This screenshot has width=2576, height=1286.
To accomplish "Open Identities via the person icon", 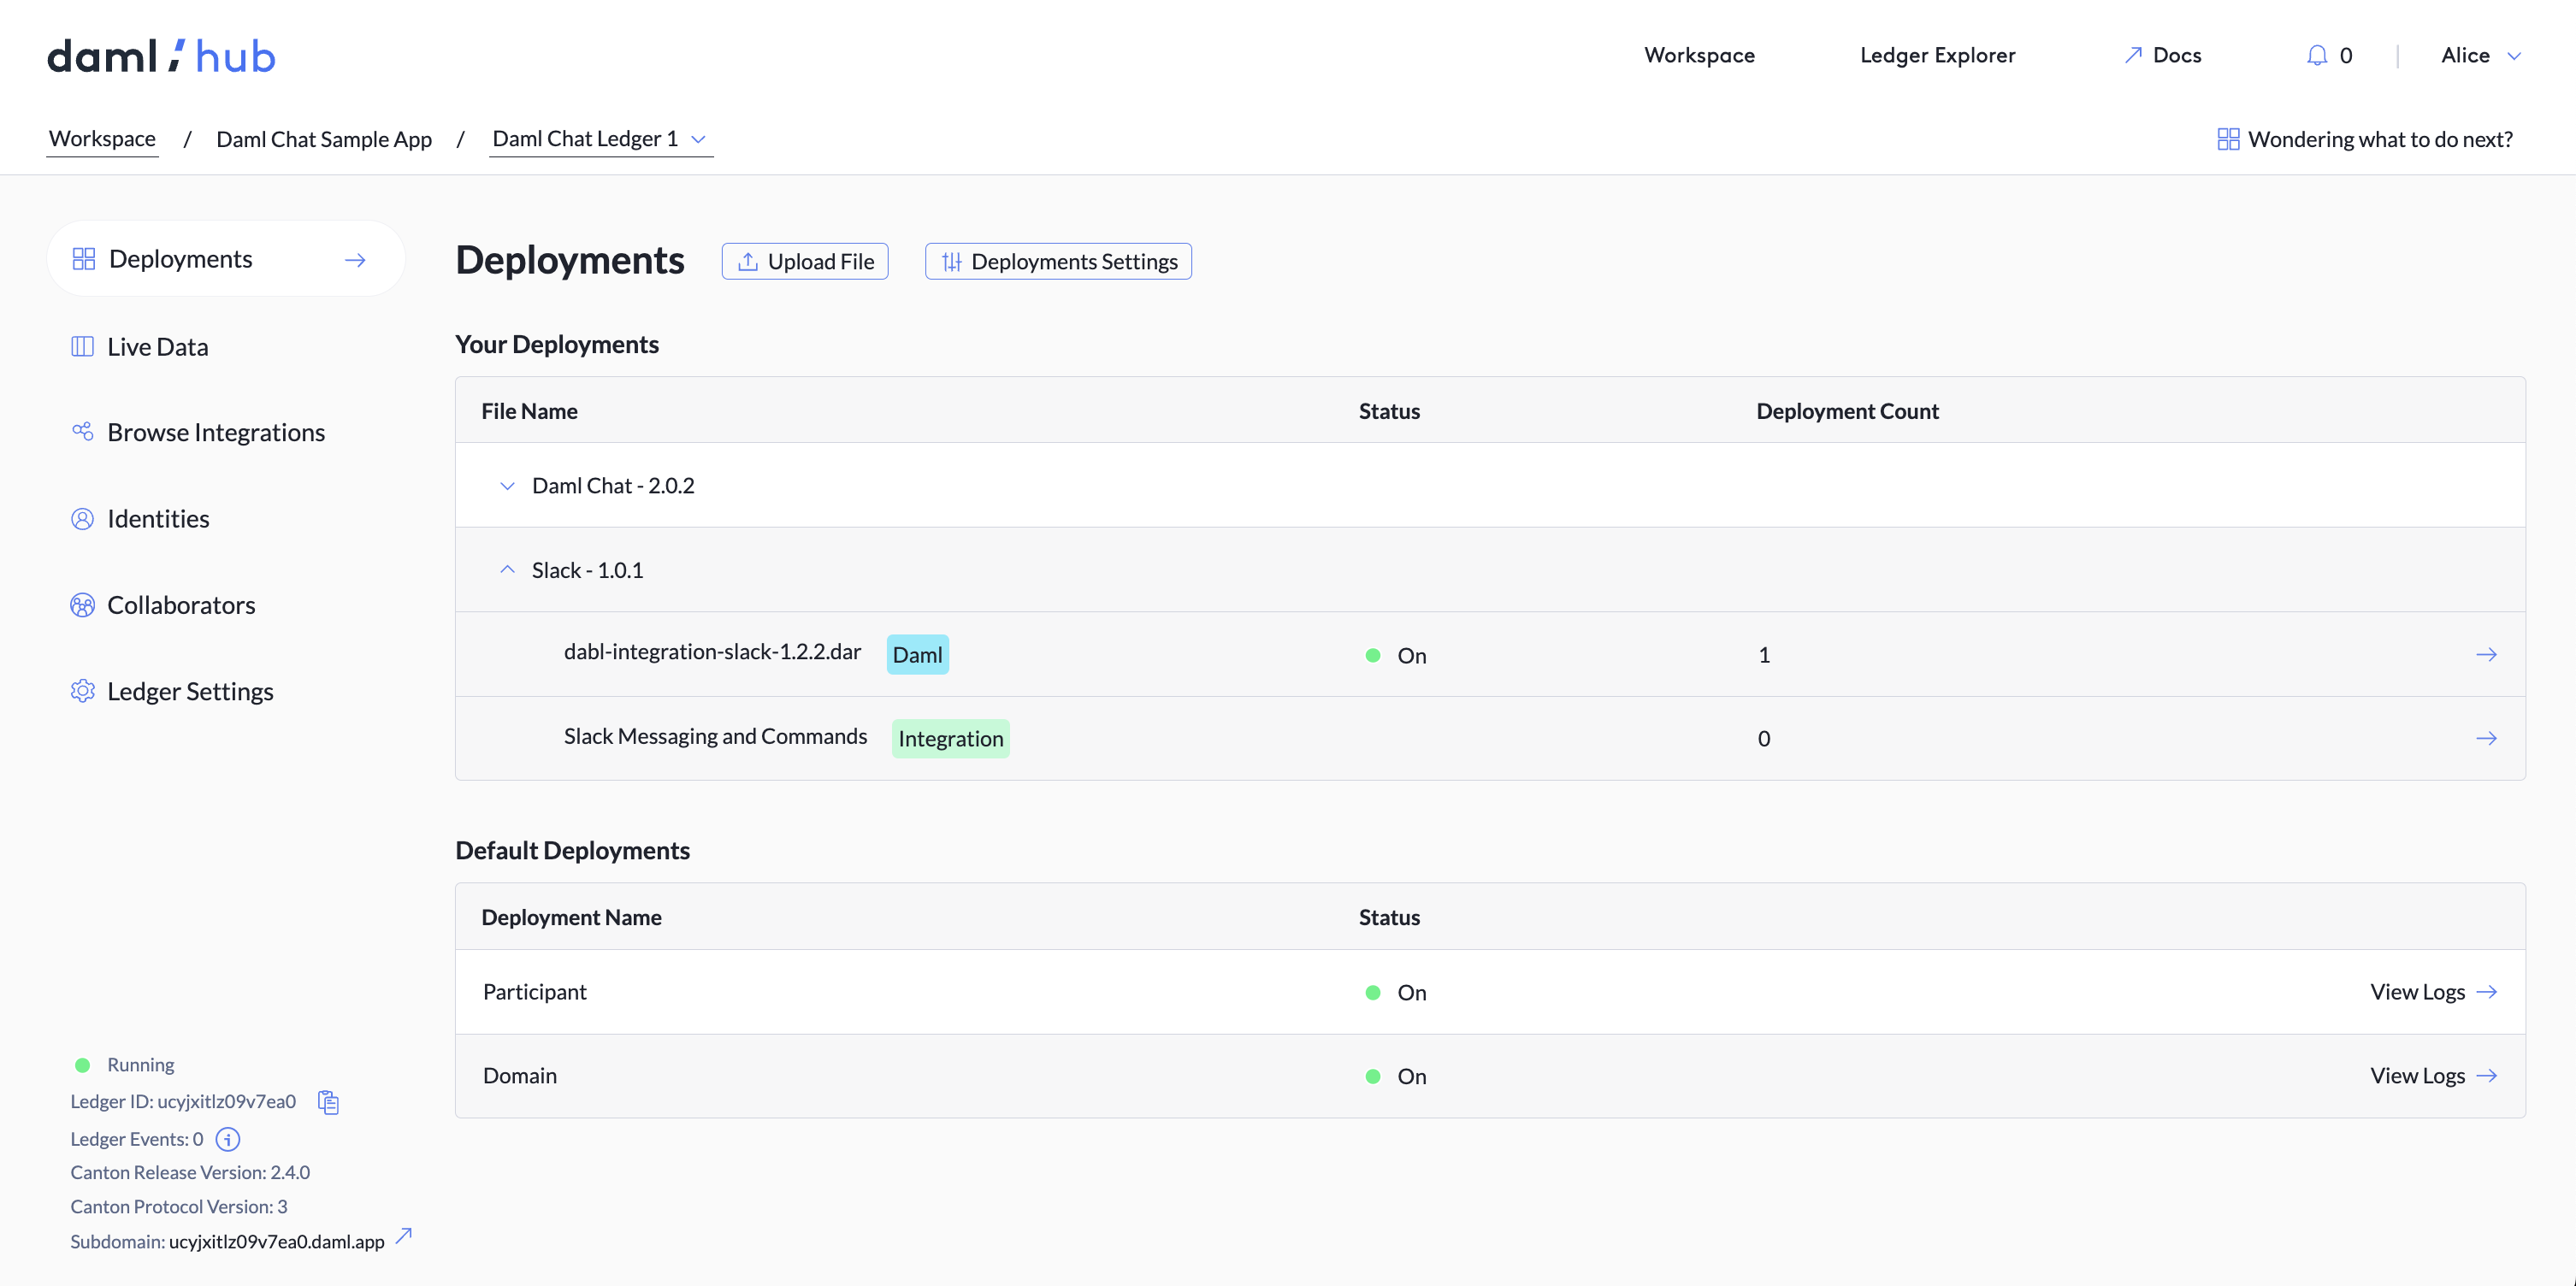I will 83,518.
